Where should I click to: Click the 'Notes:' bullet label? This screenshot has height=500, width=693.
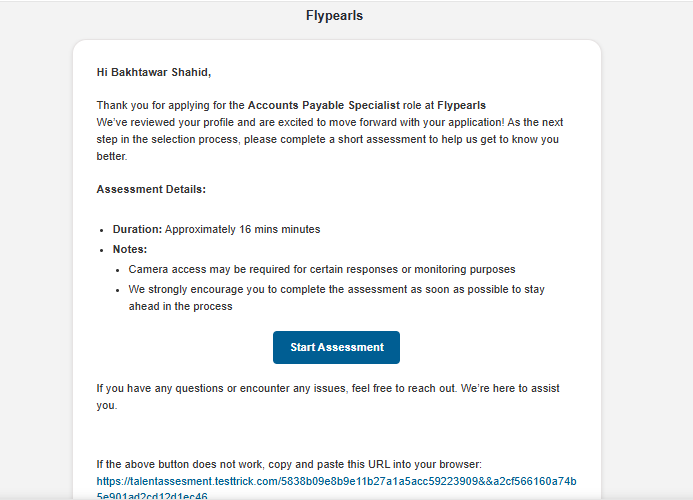(x=130, y=249)
